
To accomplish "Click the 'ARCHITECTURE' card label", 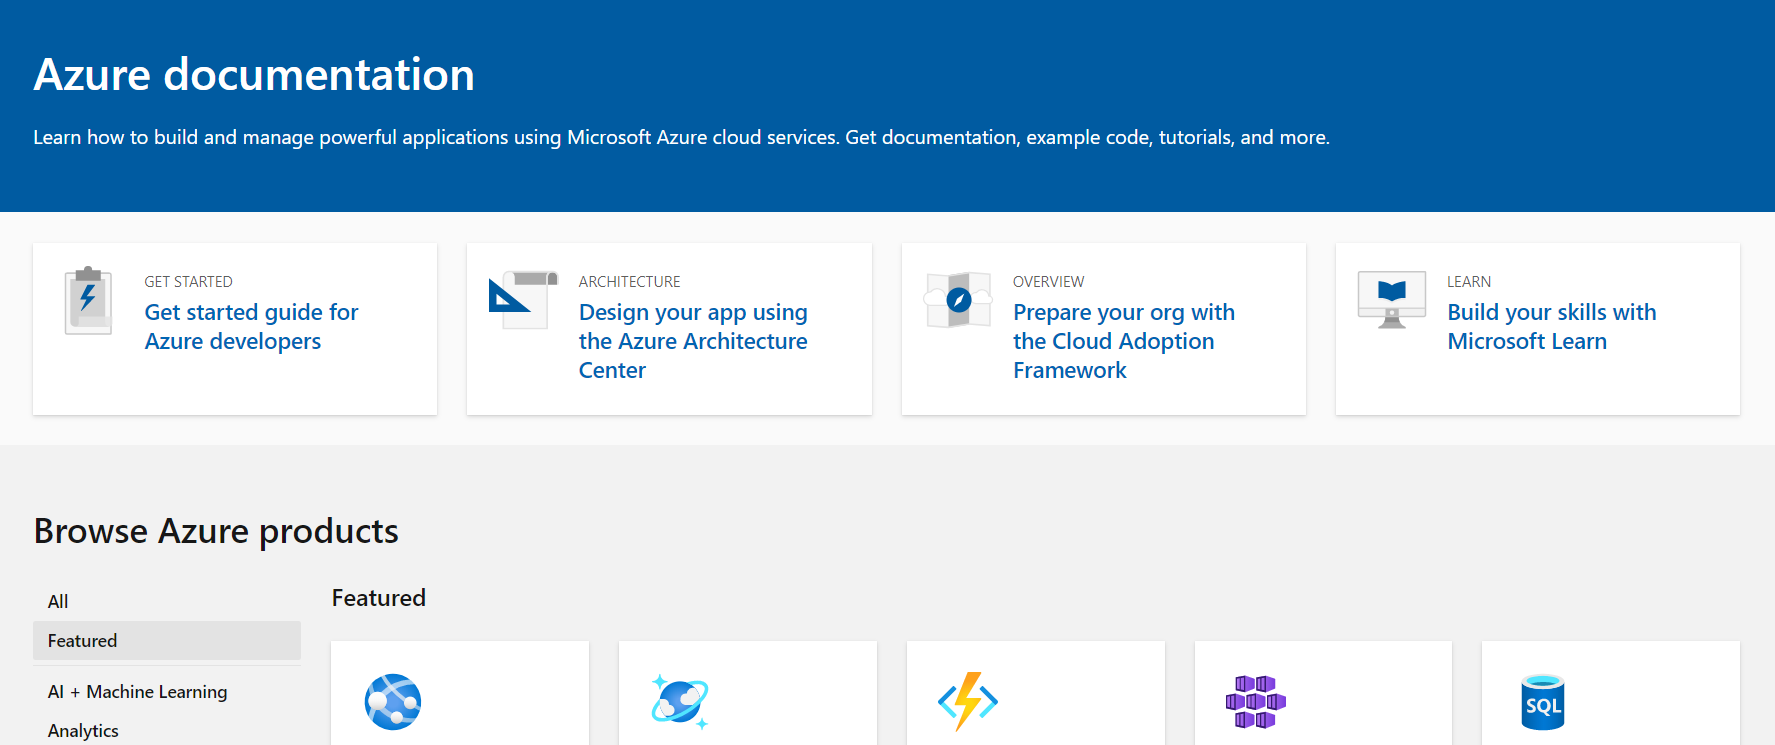I will coord(629,282).
